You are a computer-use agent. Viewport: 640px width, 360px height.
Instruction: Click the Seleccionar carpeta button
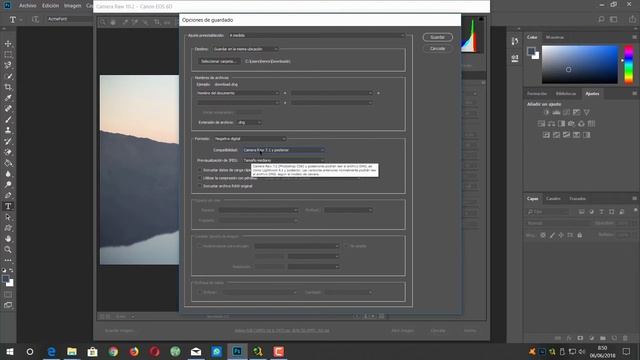(219, 61)
